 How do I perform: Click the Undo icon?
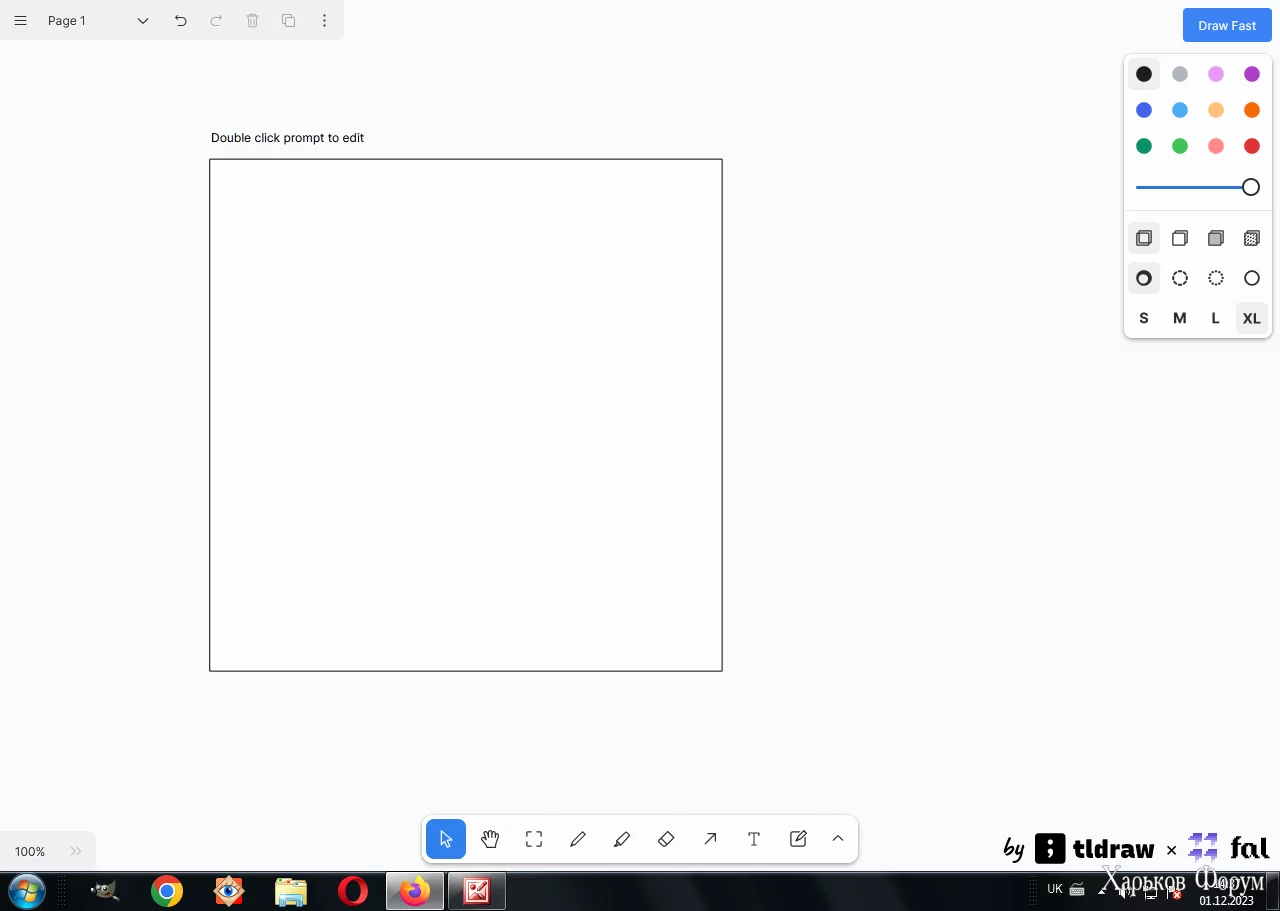click(x=180, y=20)
